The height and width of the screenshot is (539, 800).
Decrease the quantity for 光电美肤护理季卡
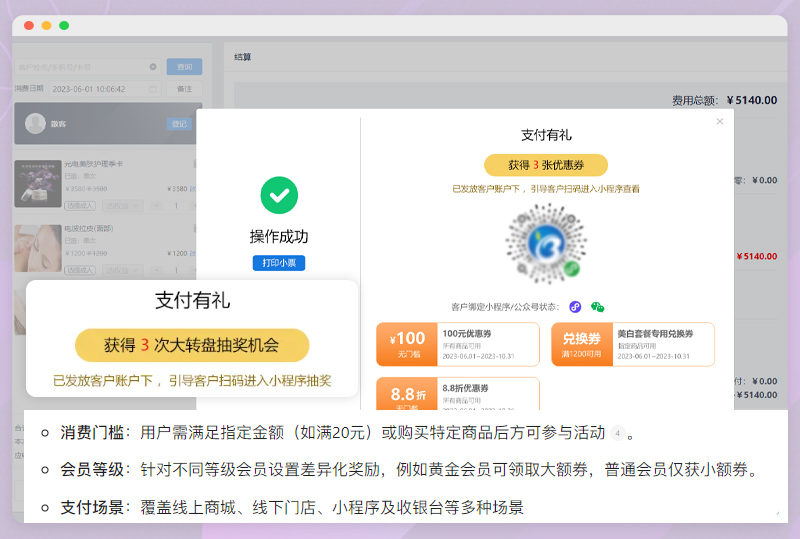click(x=157, y=206)
